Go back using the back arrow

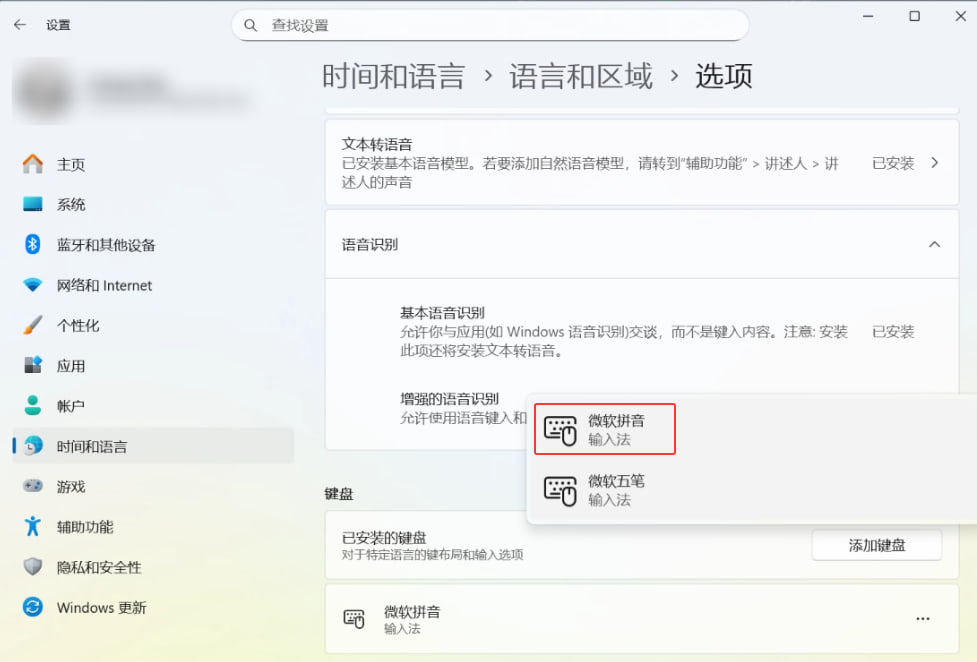point(20,25)
